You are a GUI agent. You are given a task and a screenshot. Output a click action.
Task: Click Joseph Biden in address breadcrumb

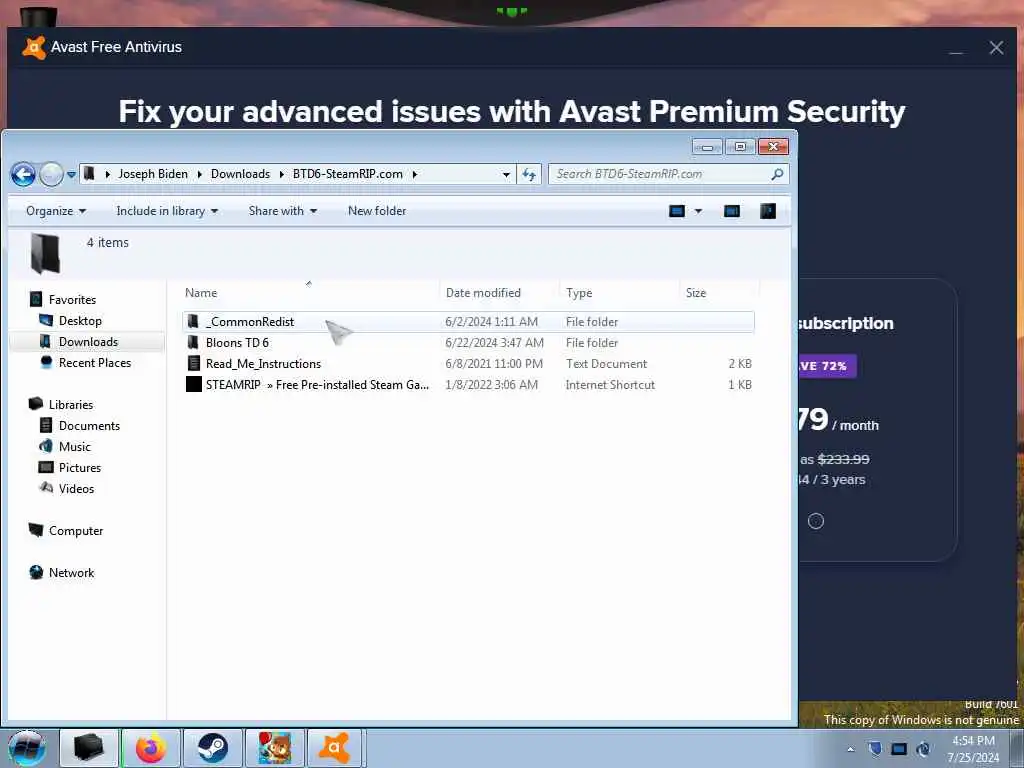click(x=153, y=174)
